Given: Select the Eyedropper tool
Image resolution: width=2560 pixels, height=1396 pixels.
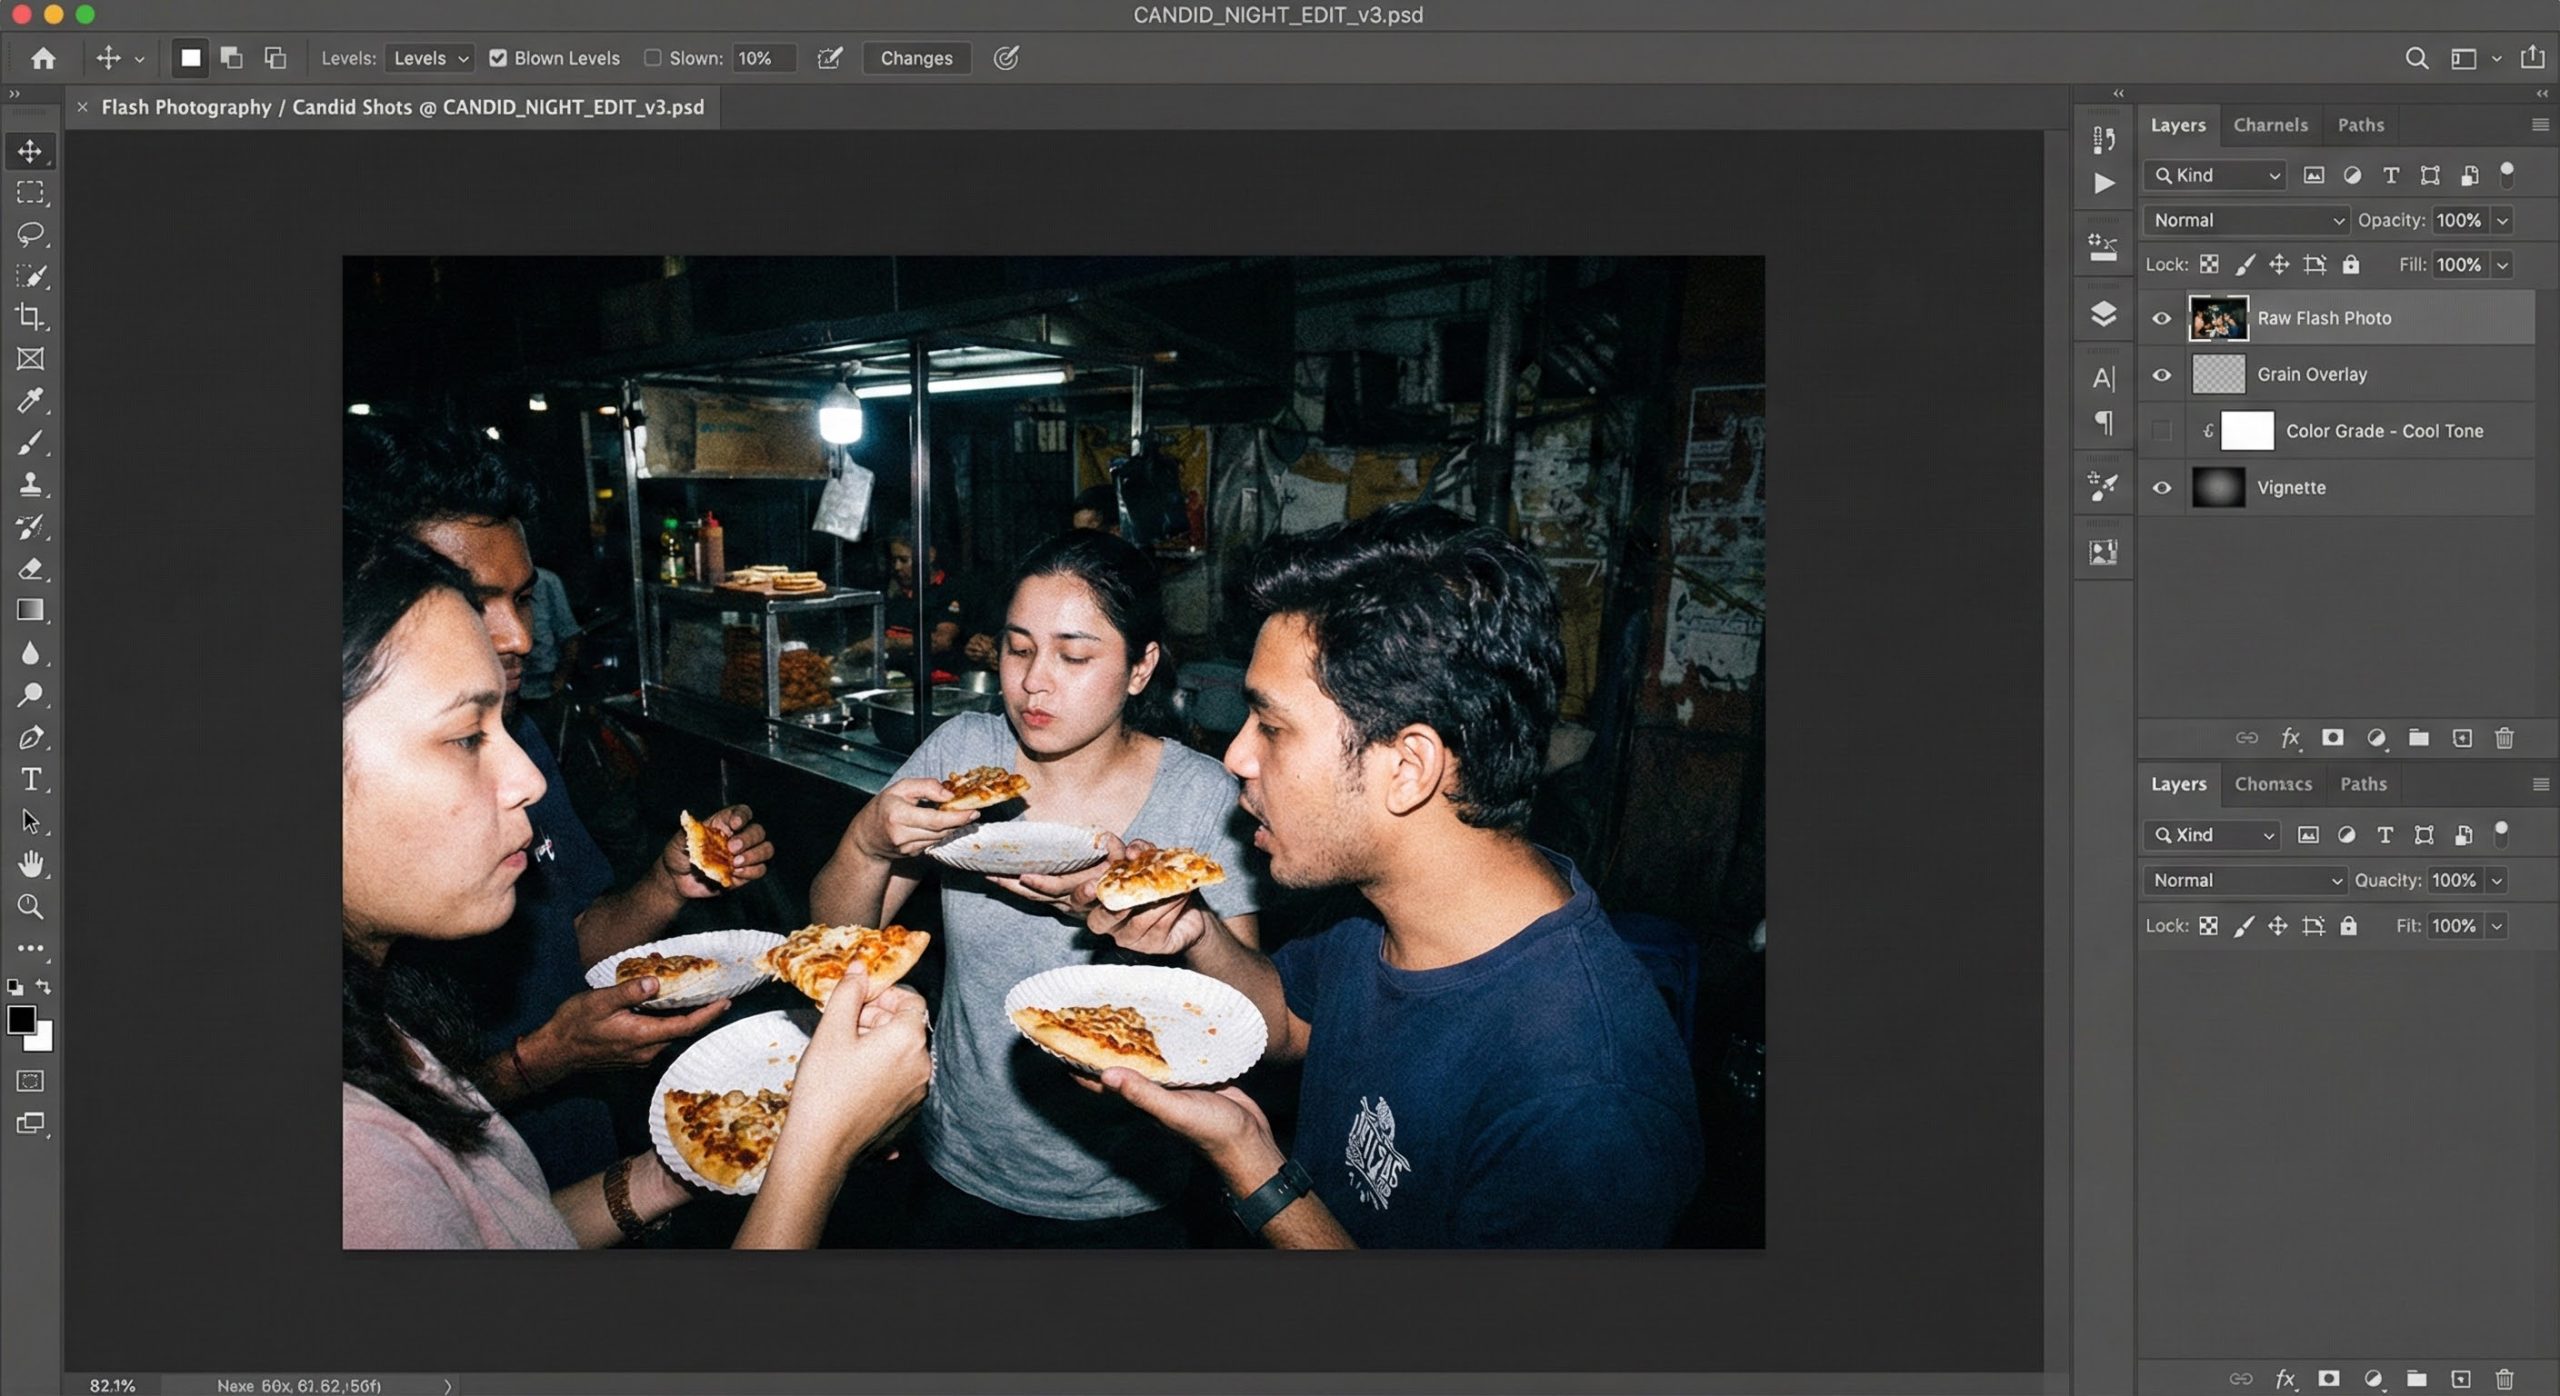Looking at the screenshot, I should (30, 401).
